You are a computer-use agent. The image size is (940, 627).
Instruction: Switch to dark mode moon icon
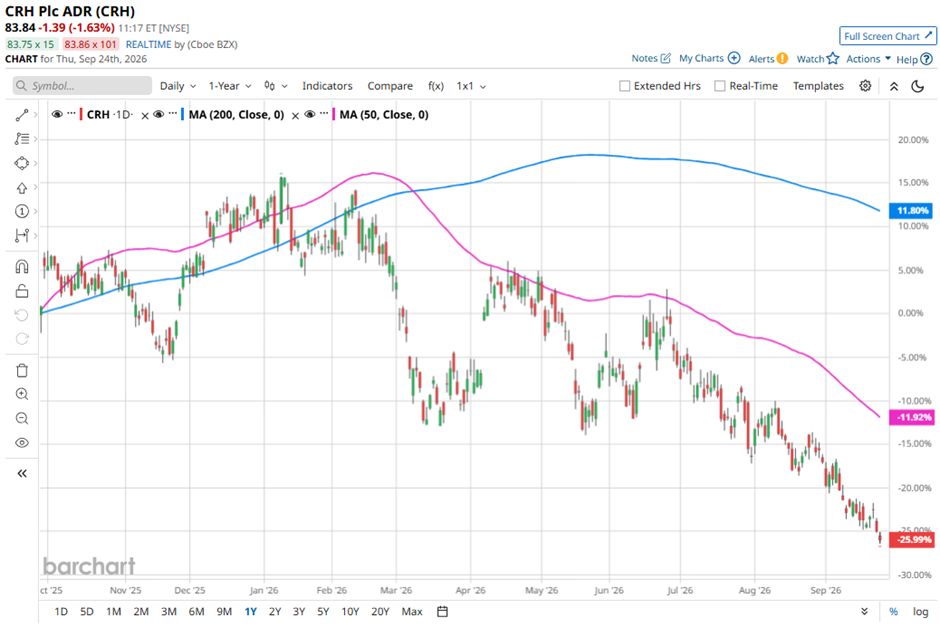coord(917,86)
